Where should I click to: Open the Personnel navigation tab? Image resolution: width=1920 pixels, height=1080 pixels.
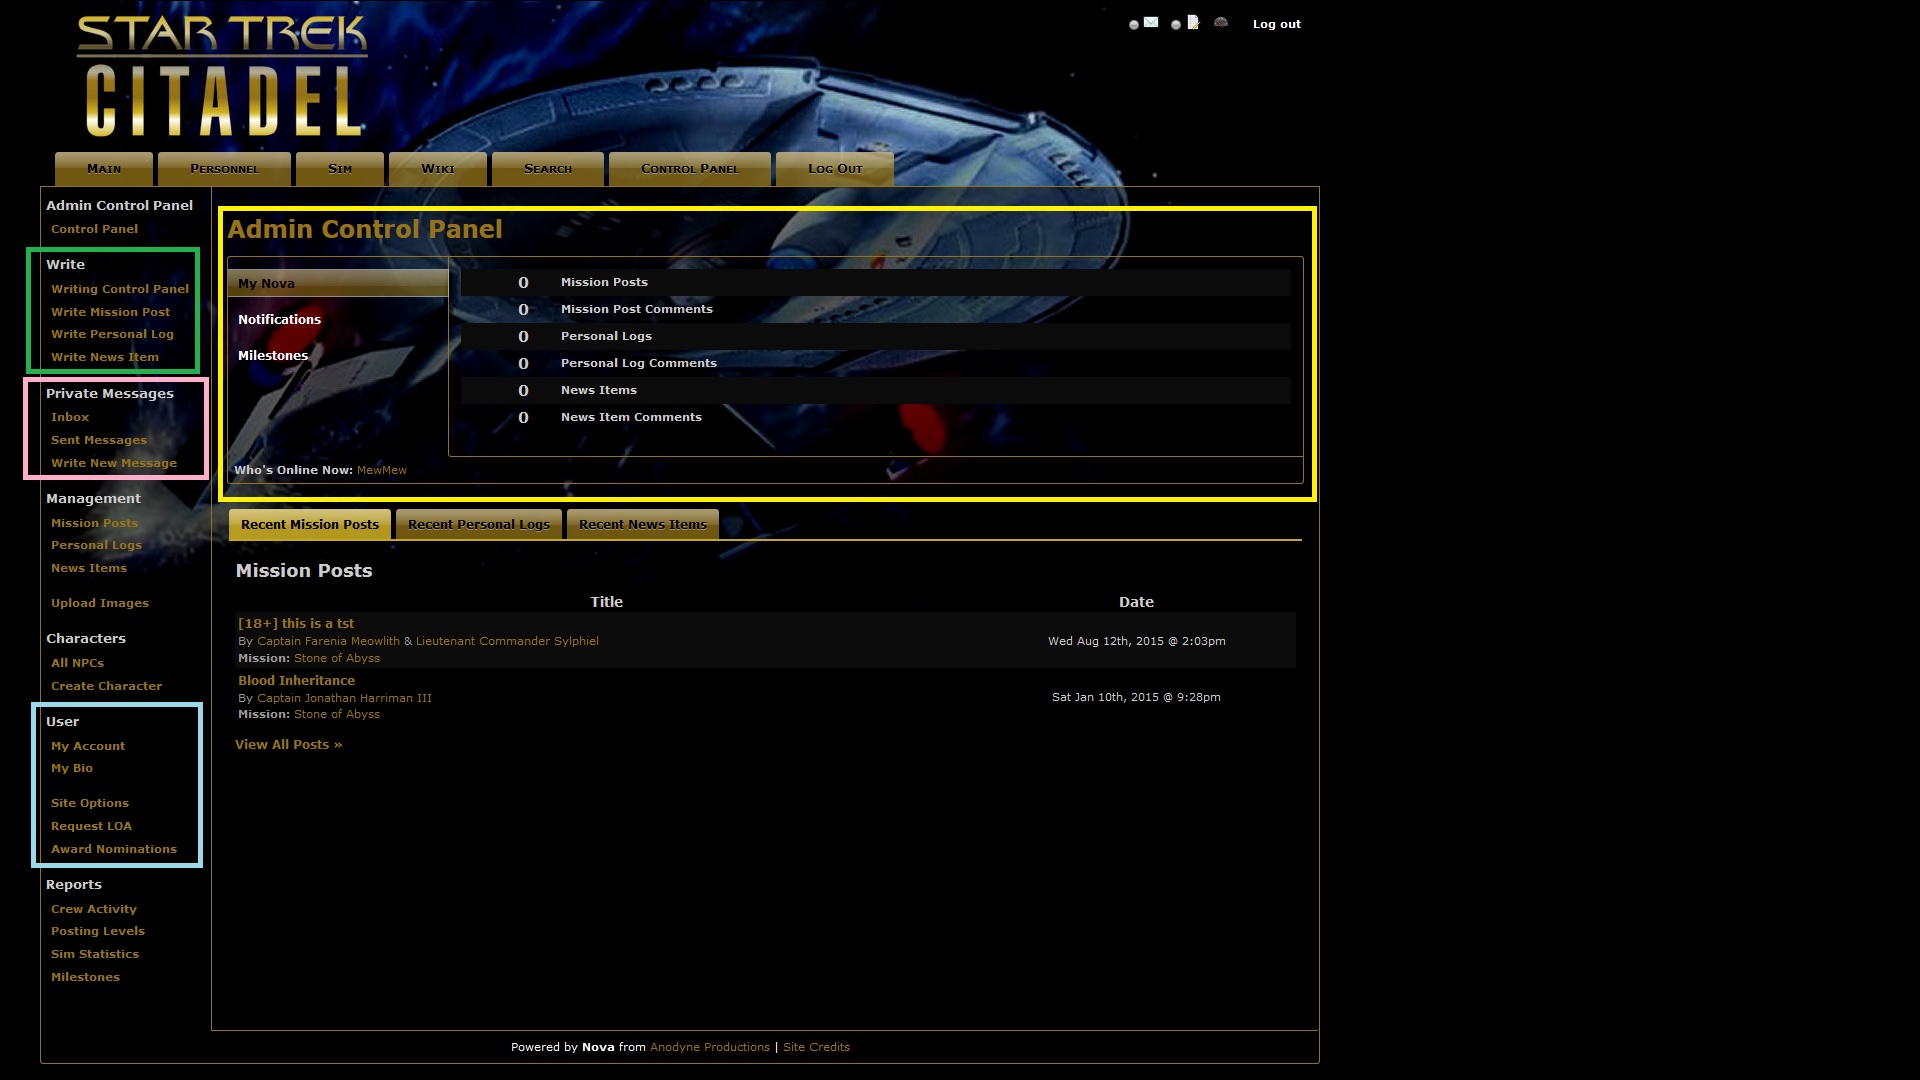click(224, 169)
